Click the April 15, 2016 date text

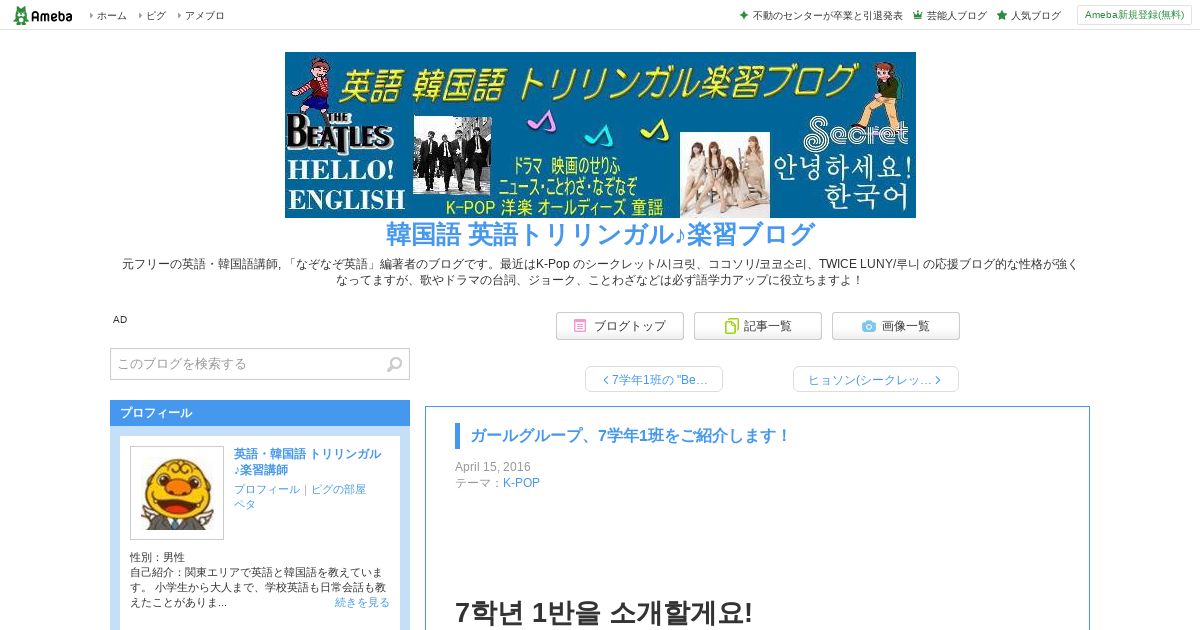[x=493, y=467]
